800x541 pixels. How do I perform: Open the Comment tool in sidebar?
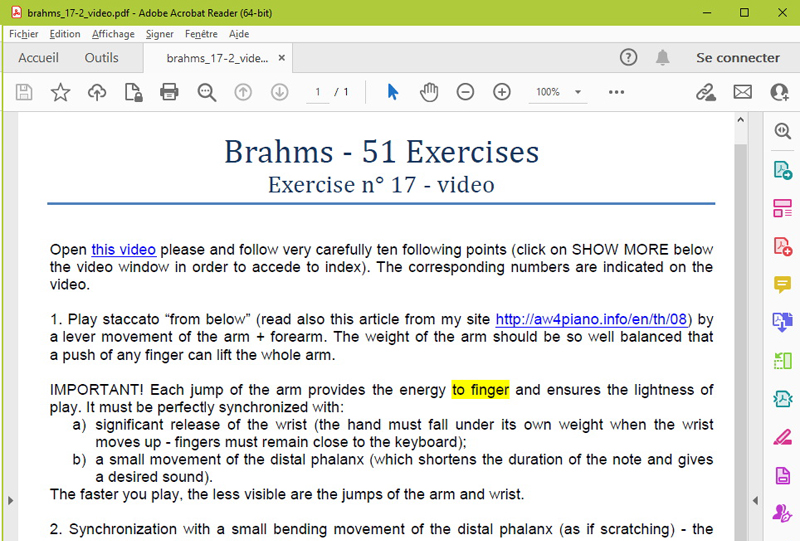[x=782, y=284]
